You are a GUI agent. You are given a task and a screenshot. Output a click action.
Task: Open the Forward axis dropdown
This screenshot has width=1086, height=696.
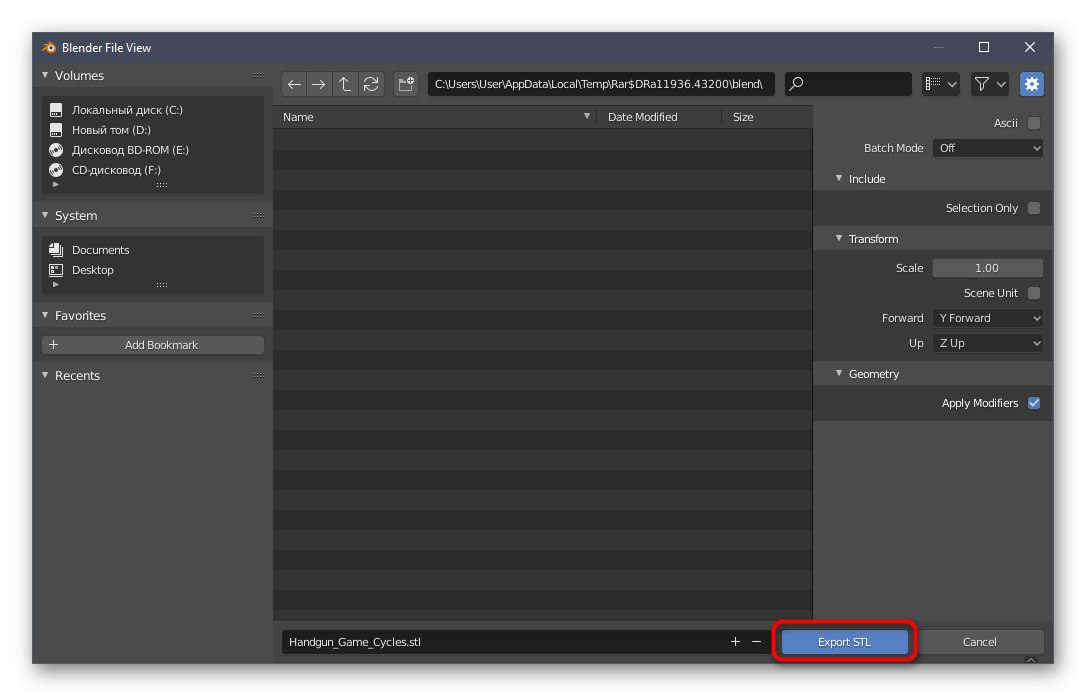[x=988, y=319]
